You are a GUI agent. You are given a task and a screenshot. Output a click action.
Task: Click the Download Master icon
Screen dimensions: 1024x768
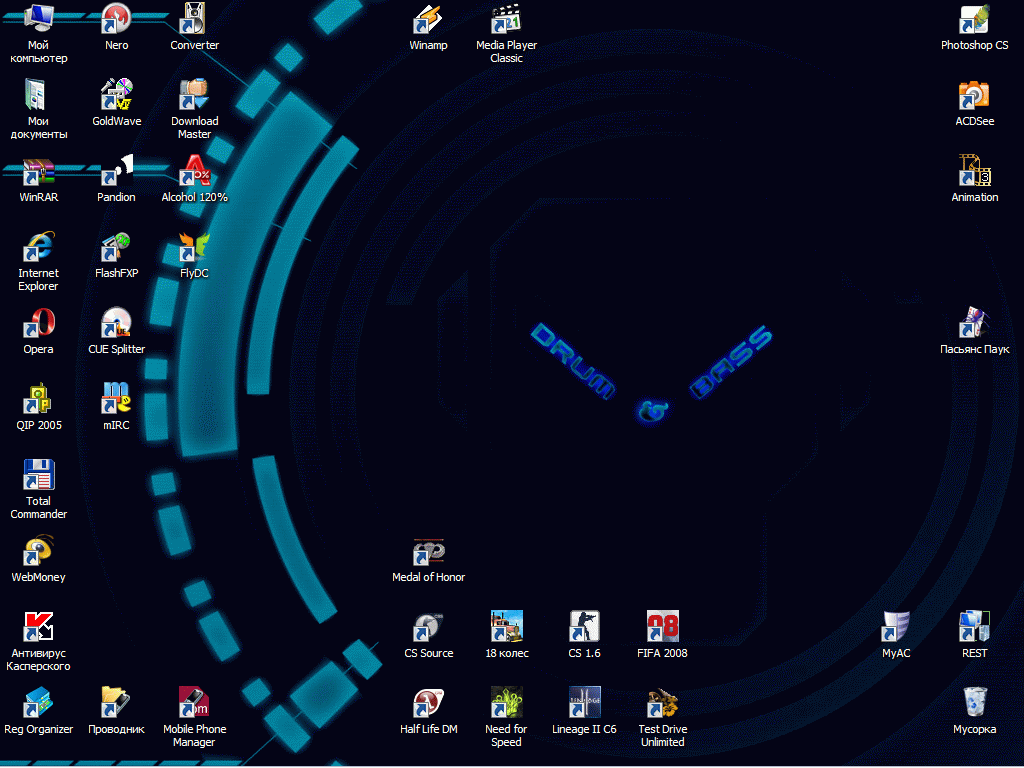click(195, 94)
